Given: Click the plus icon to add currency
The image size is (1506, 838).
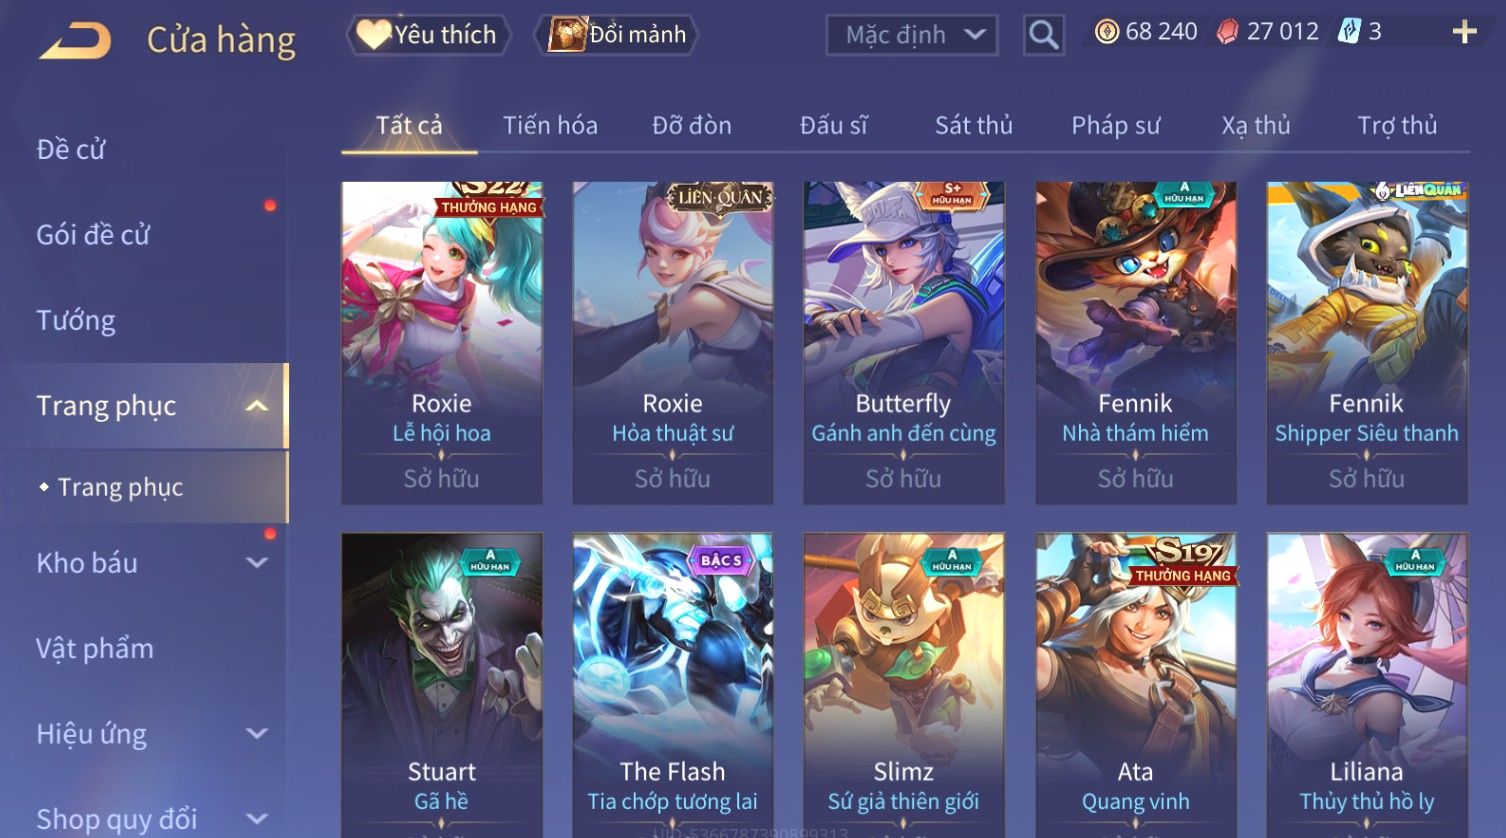Looking at the screenshot, I should coord(1464,32).
